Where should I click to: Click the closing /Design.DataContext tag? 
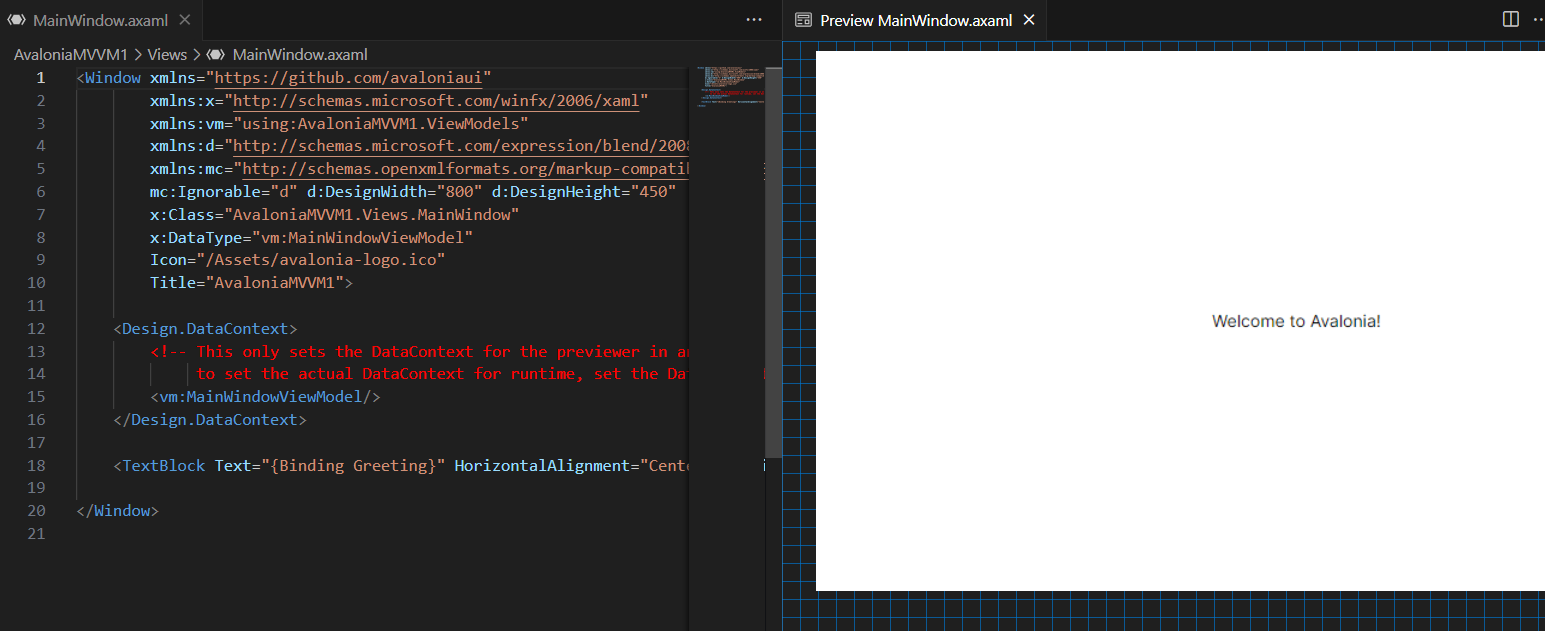point(210,420)
